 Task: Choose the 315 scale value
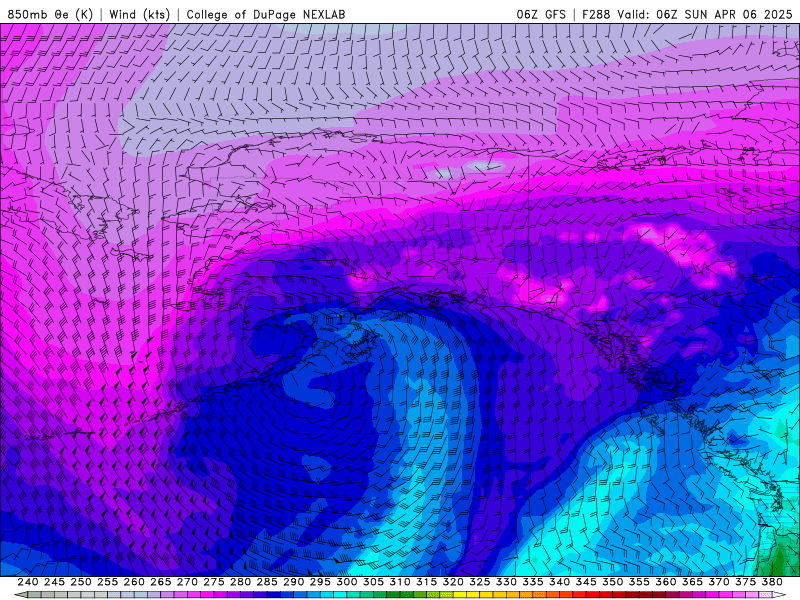(427, 582)
